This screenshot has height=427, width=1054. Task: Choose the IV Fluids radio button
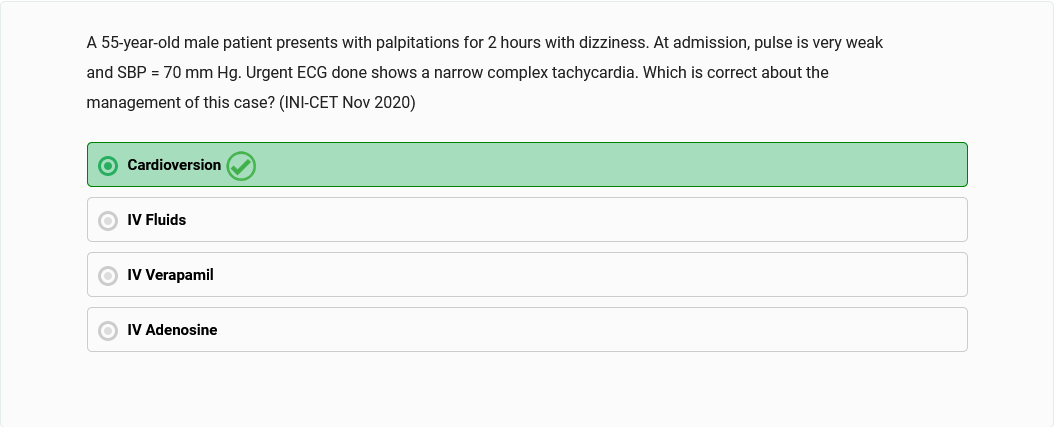pyautogui.click(x=108, y=221)
